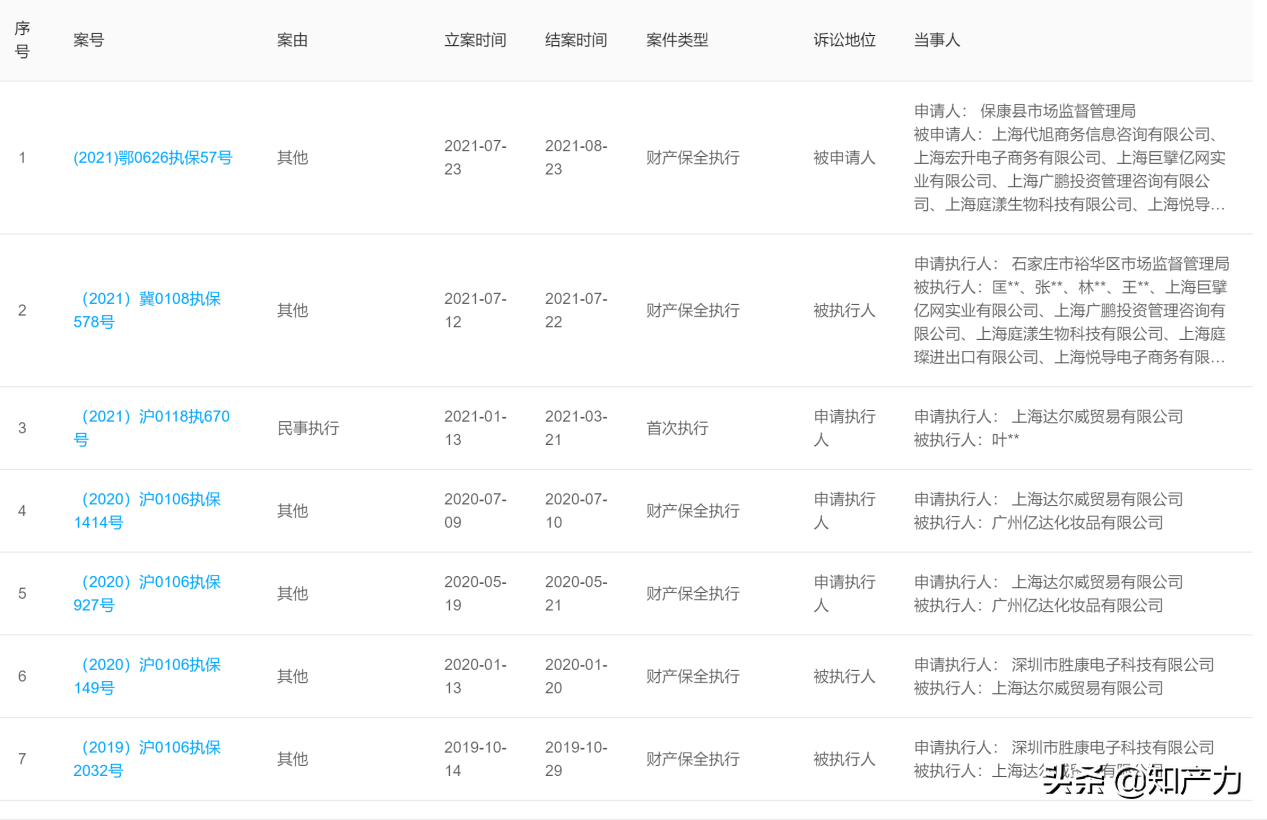Click 其他 cause in row 7
Screen dimensions: 1267x820
click(x=292, y=760)
